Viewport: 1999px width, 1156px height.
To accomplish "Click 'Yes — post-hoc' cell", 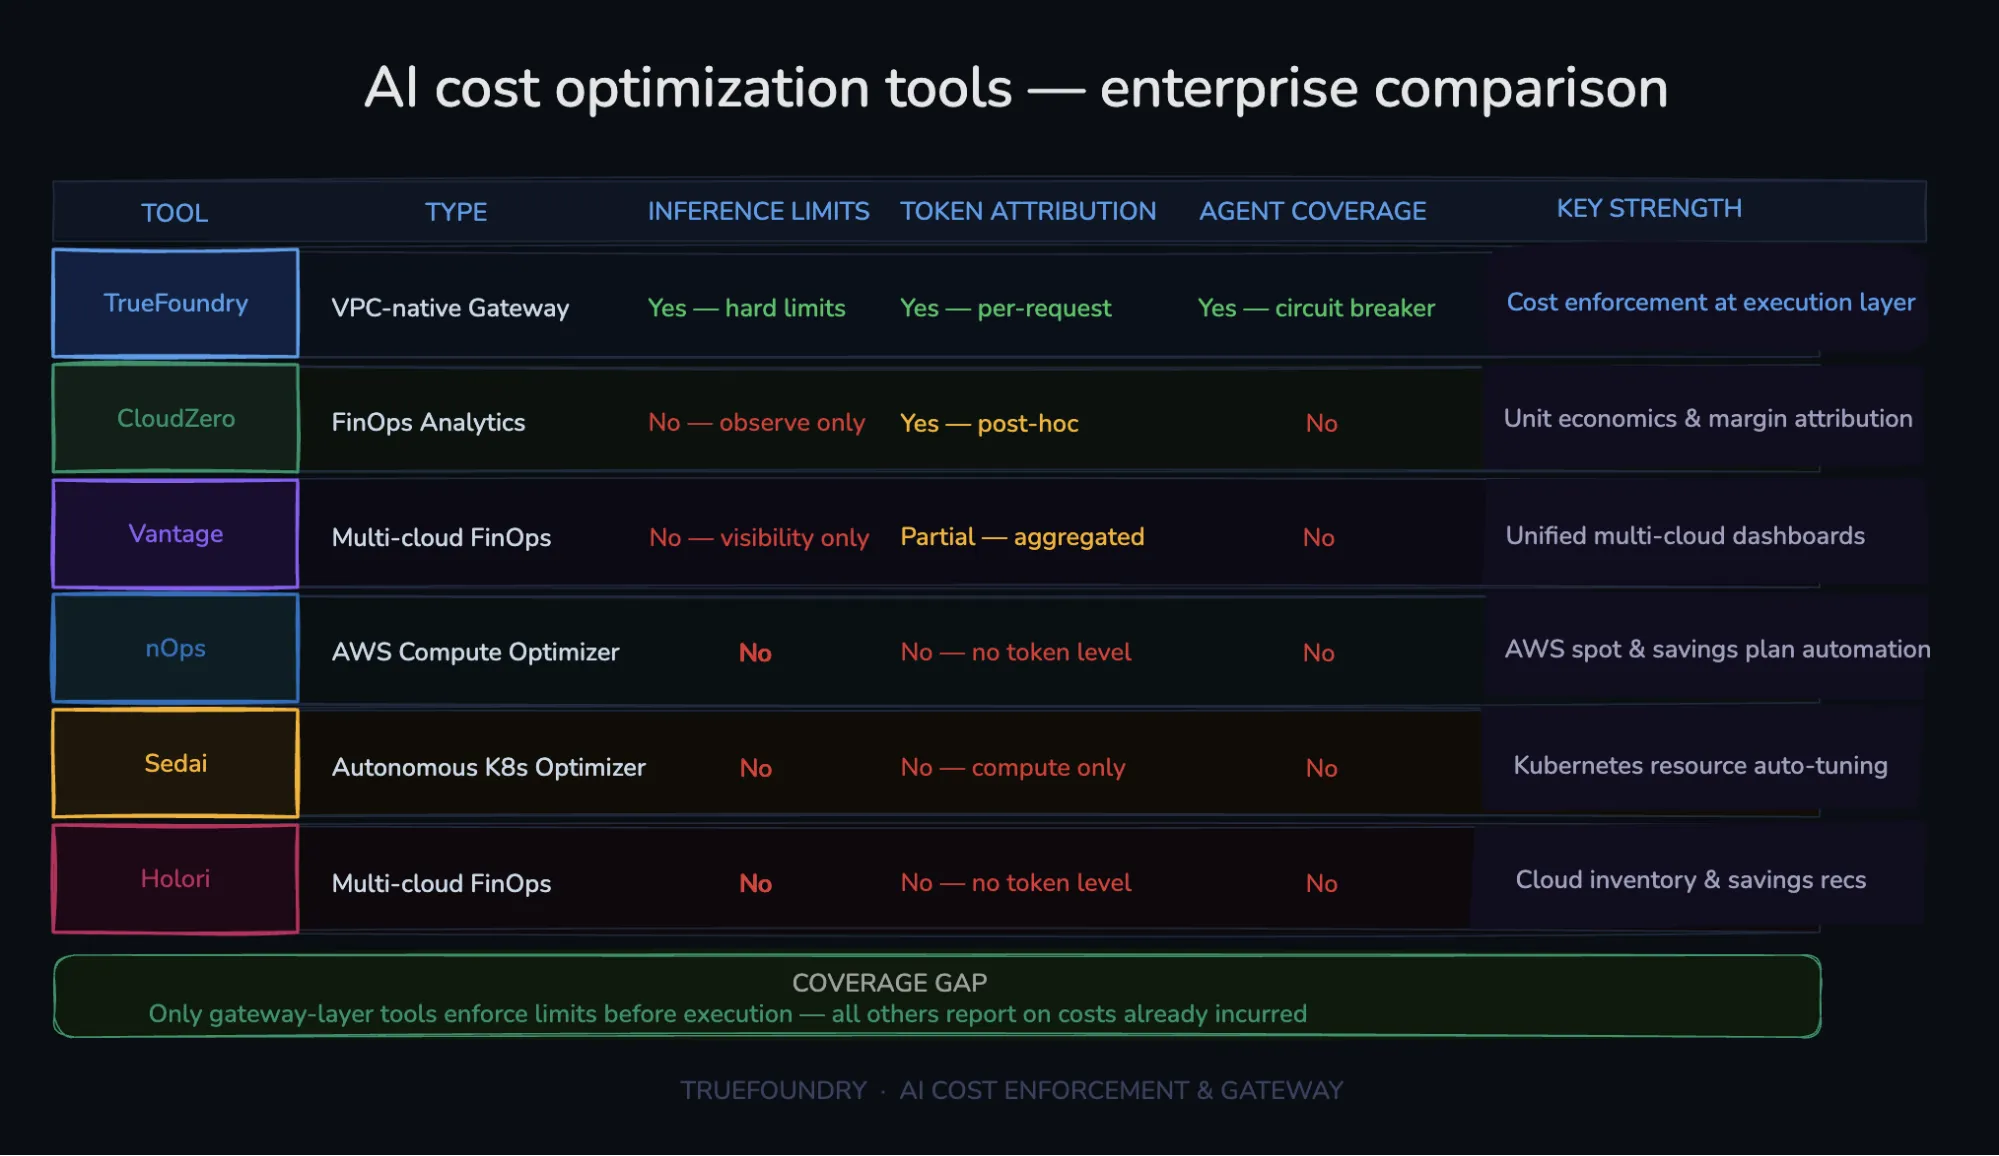I will point(989,423).
